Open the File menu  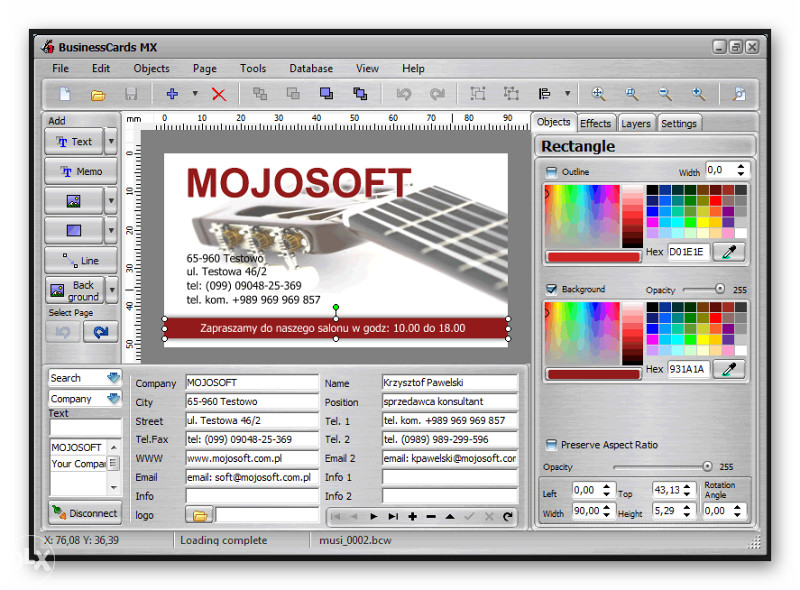tap(60, 68)
